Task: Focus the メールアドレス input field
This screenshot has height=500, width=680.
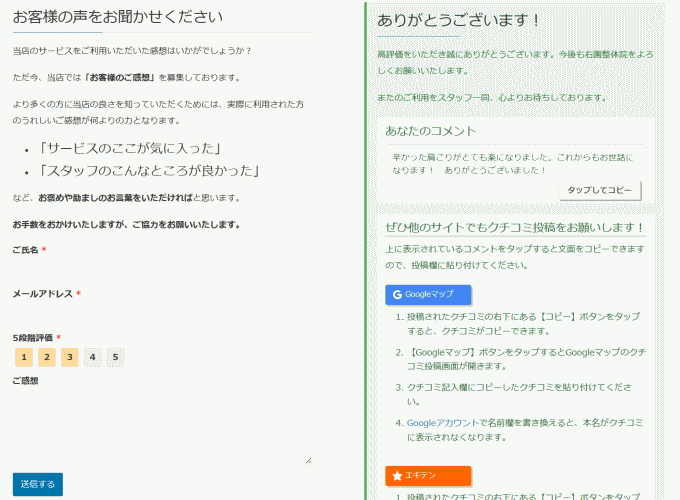Action: click(x=160, y=313)
